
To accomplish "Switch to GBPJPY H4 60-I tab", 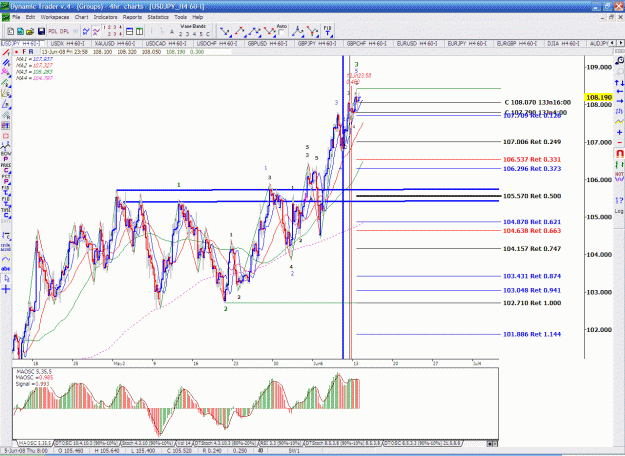I will point(317,43).
